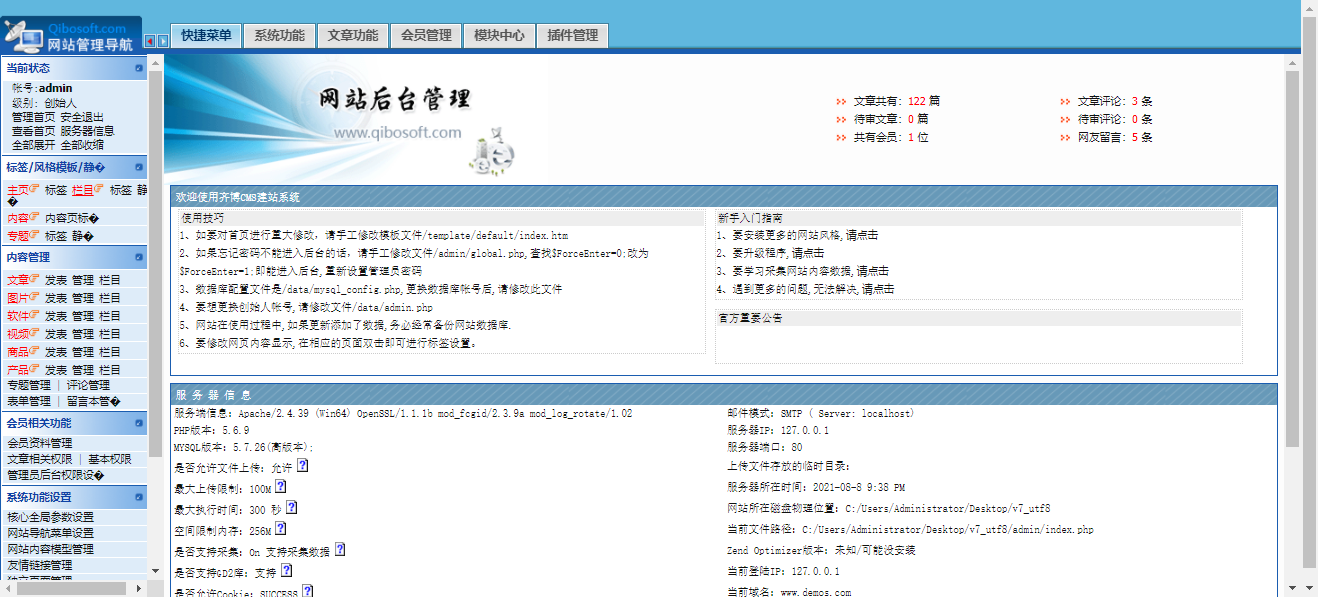The height and width of the screenshot is (597, 1318).
Task: Click the orange icon beside 视频
Action: (x=35, y=333)
